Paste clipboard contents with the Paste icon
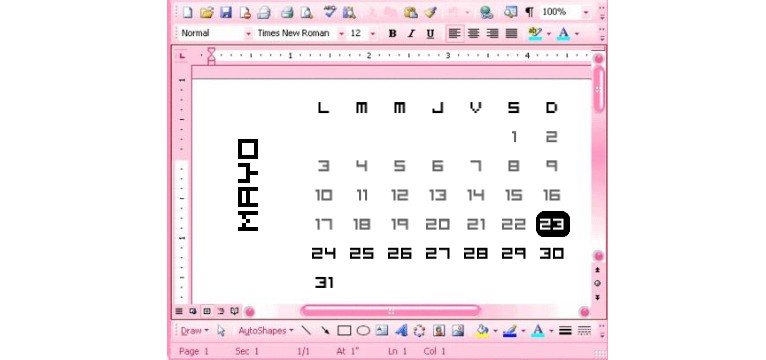 410,12
